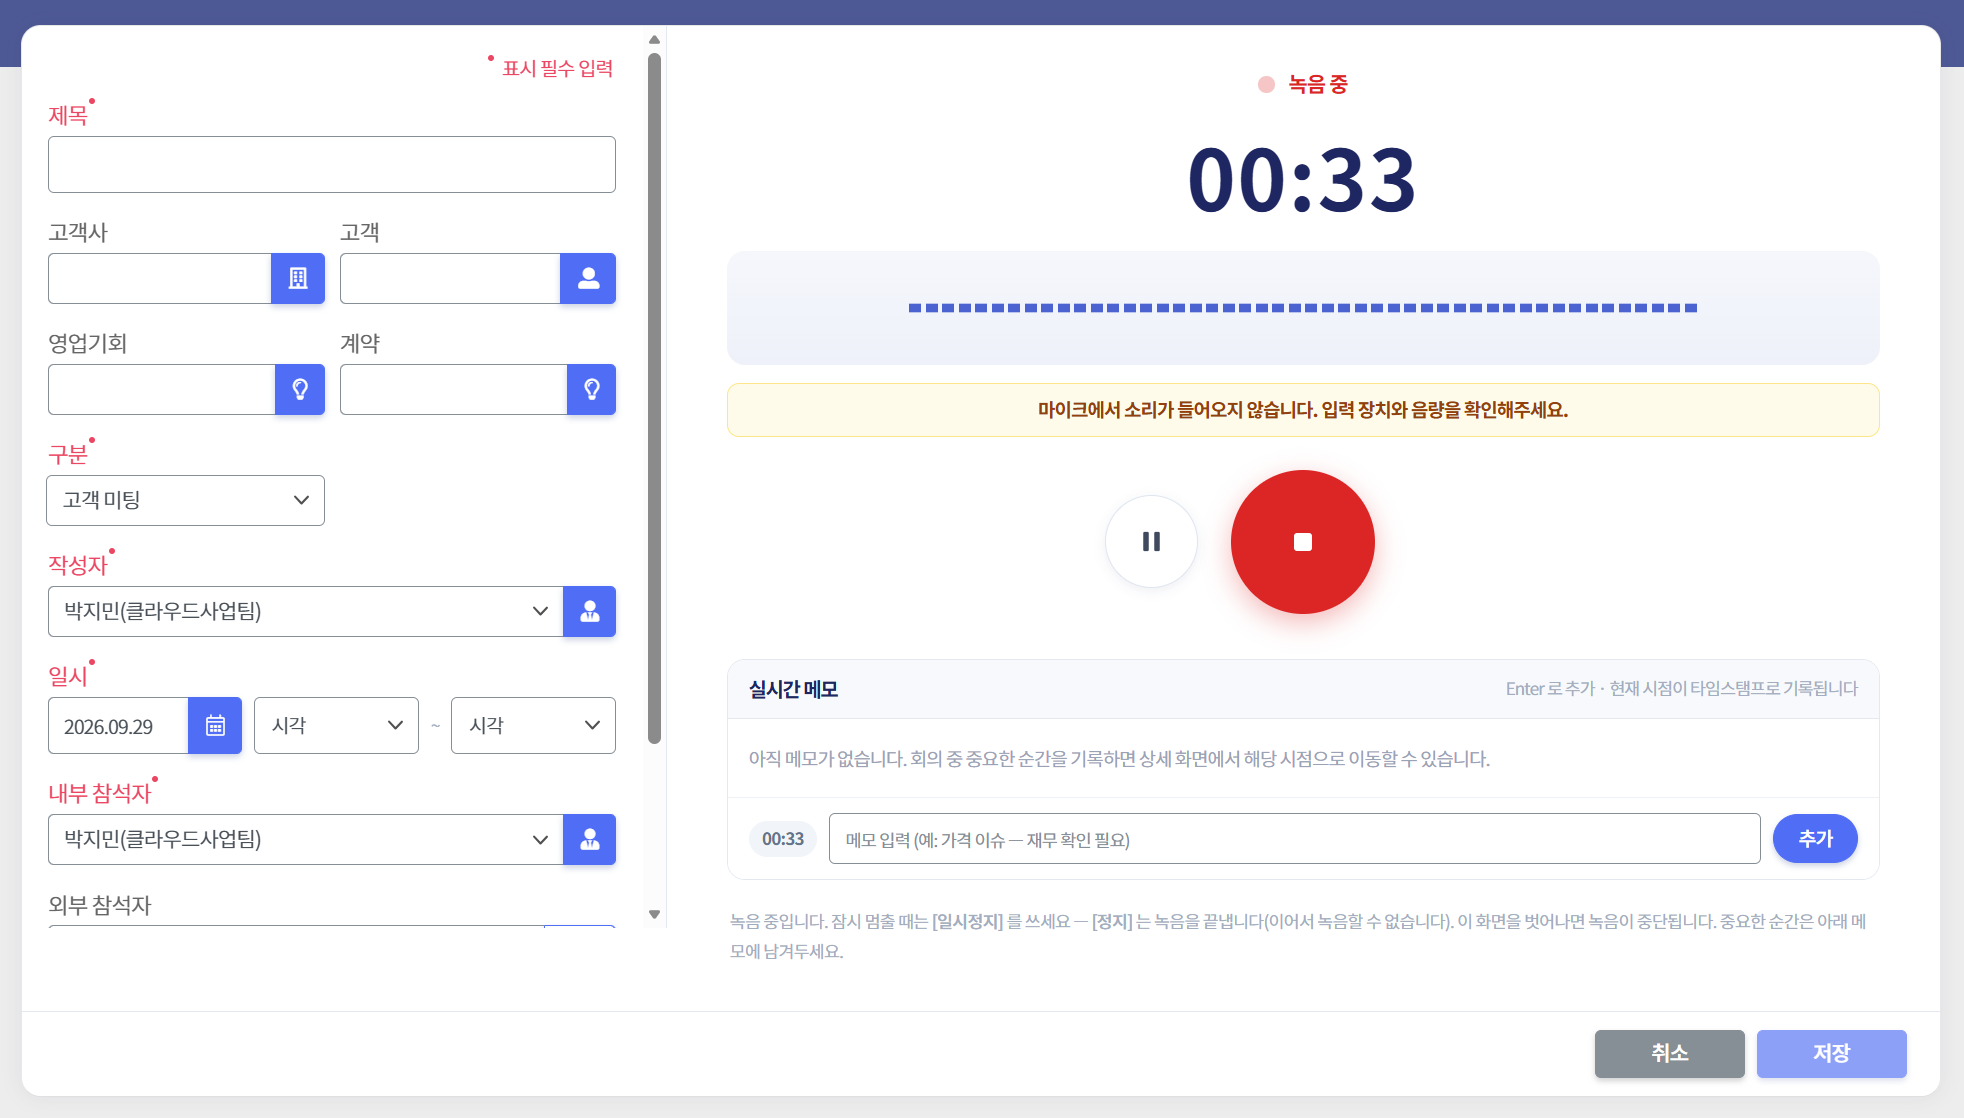Click the 취소 button

point(1669,1053)
